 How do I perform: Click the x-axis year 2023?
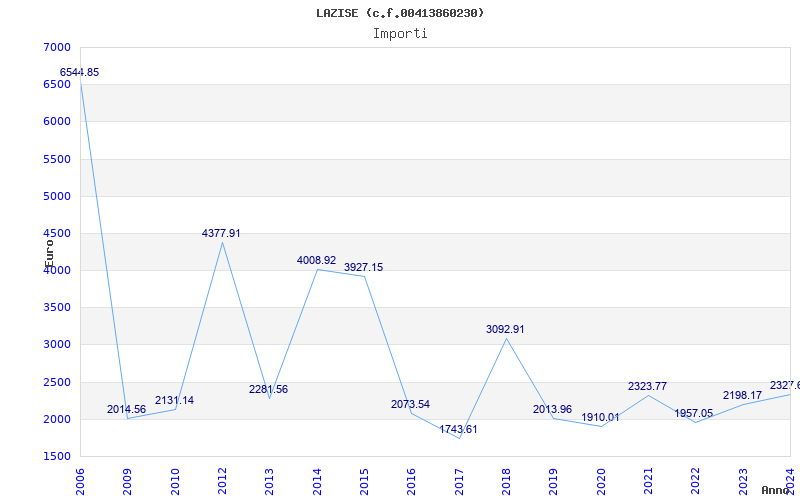coord(743,482)
